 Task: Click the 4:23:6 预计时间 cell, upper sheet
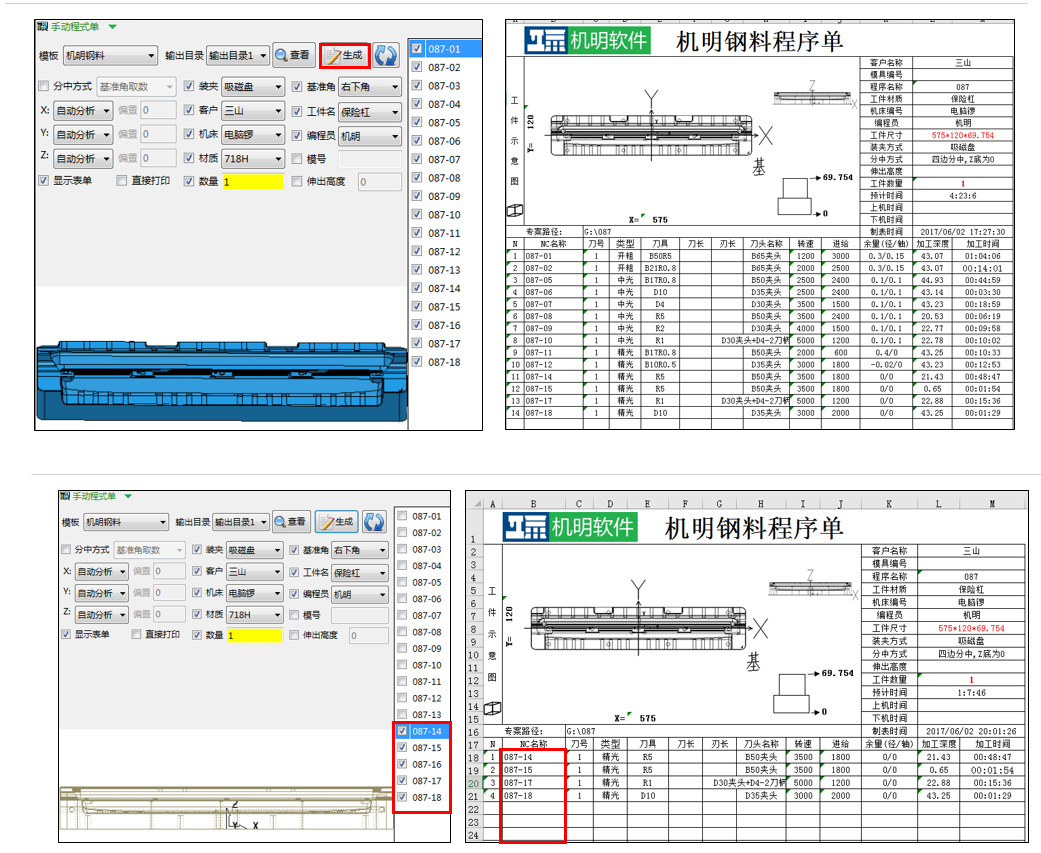pos(963,196)
